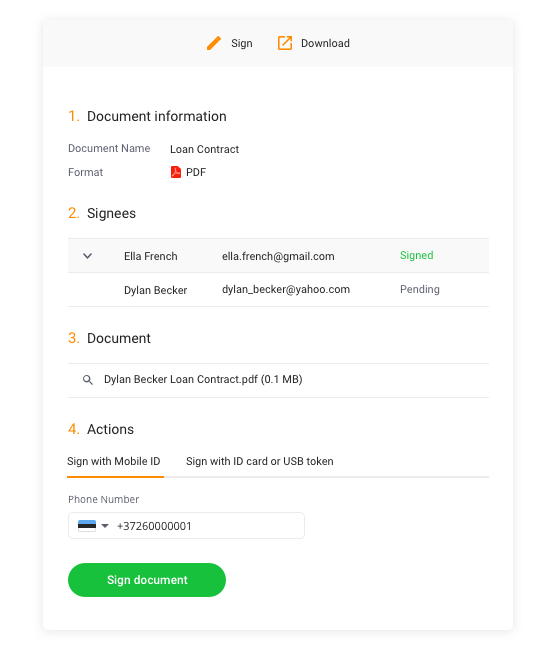Expand the Ella French signee row chevron
Screen dimensions: 555x650
(x=87, y=256)
